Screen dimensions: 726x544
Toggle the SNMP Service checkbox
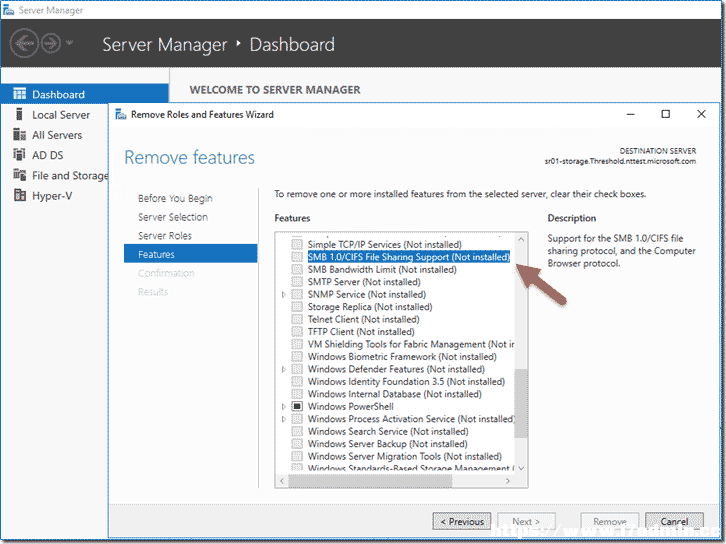(297, 294)
